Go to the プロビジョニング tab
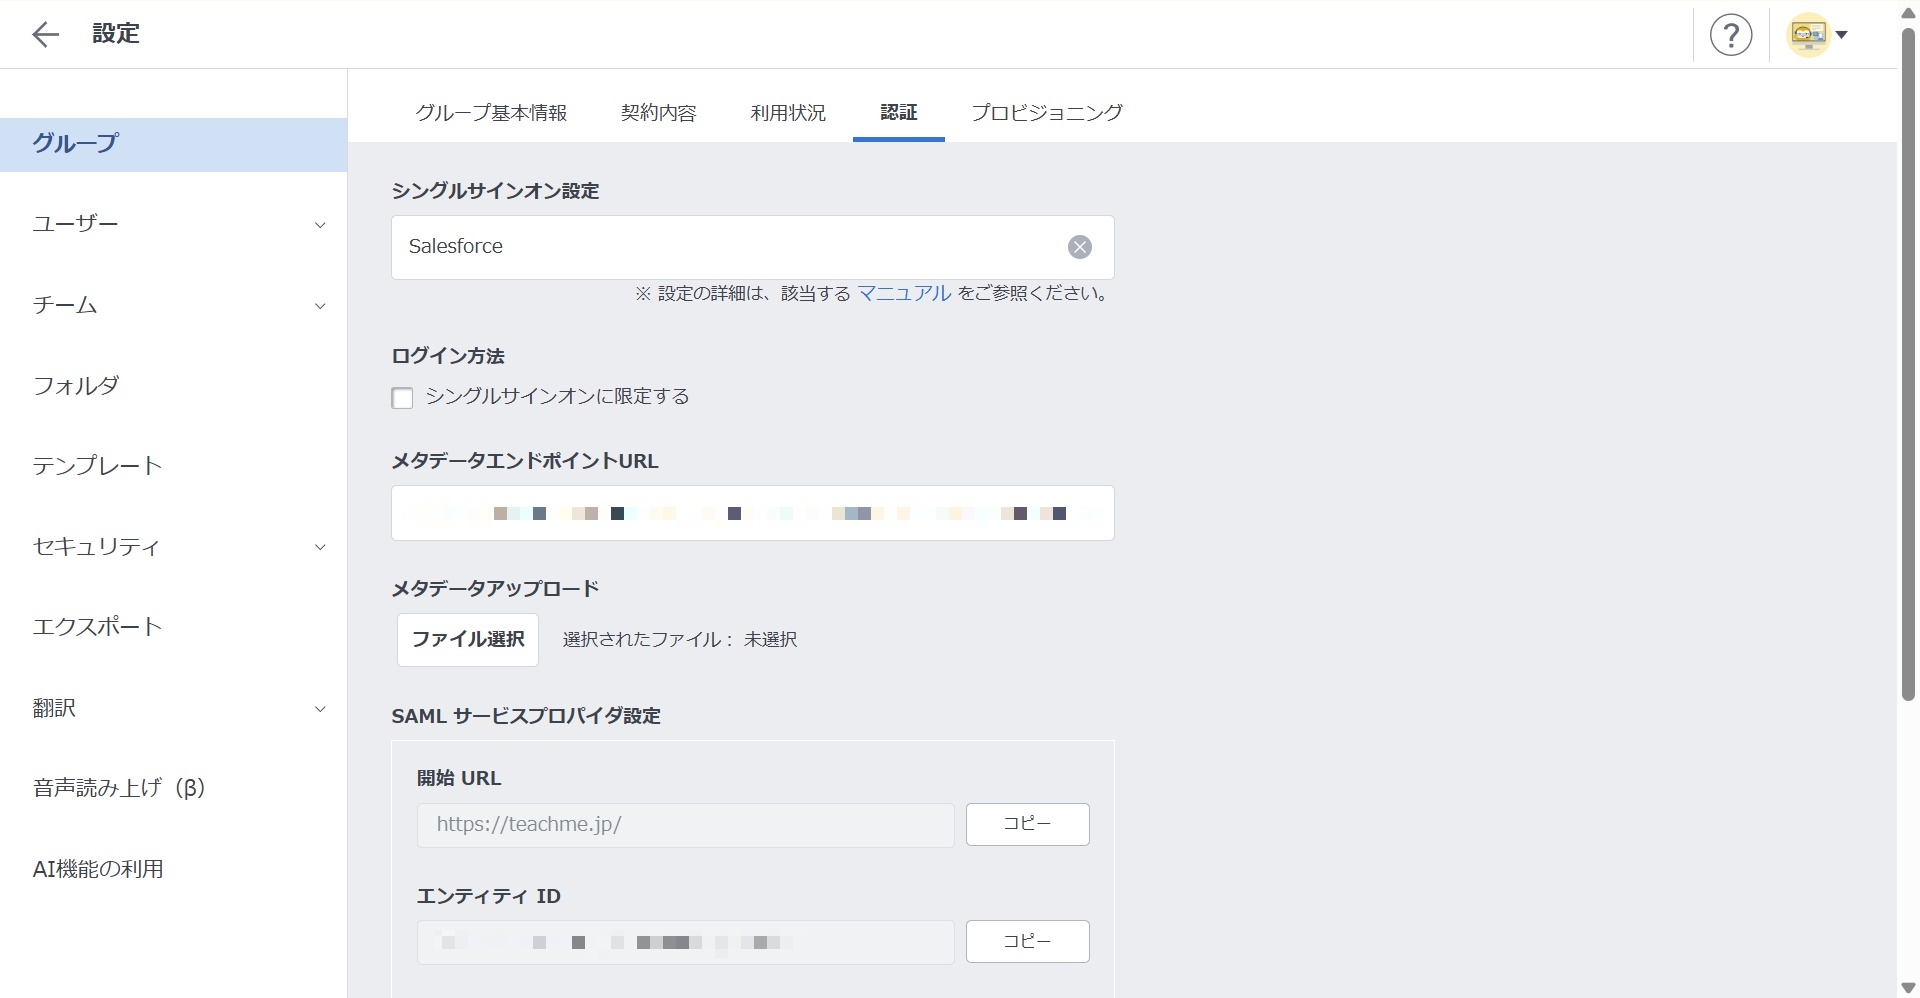The image size is (1920, 998). 1046,113
